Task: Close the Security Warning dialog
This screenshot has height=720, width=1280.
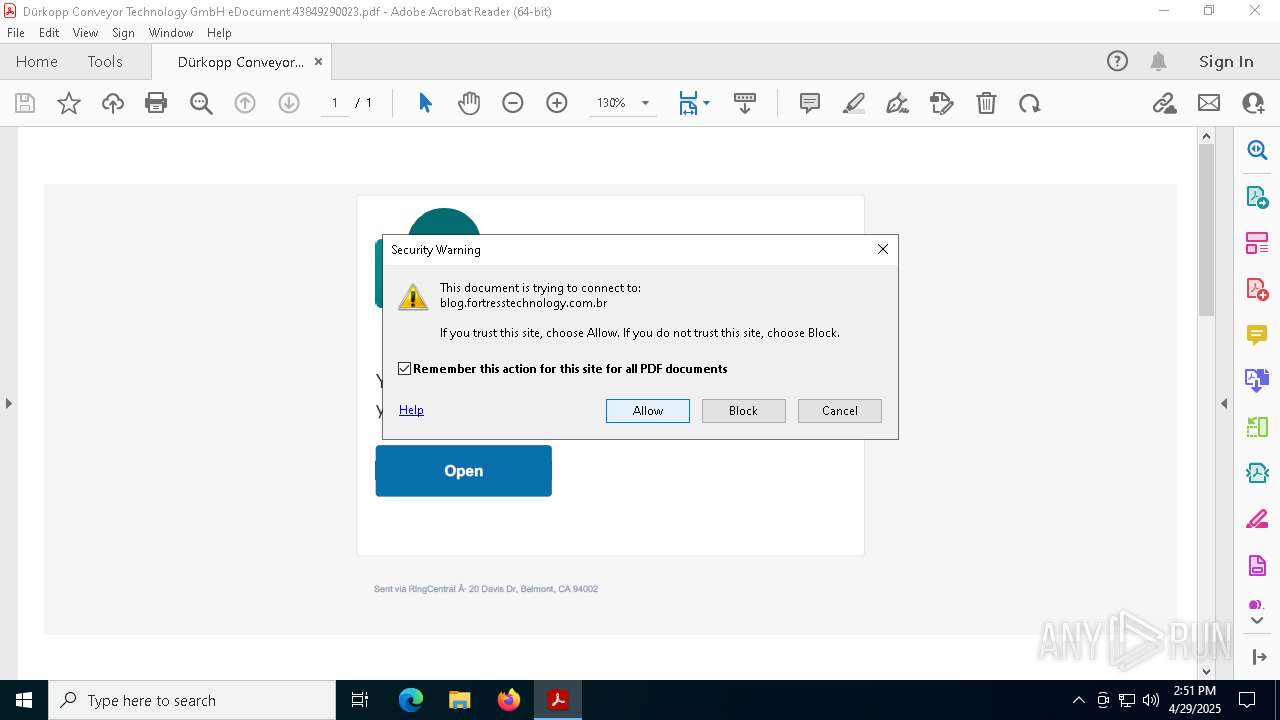Action: click(883, 249)
